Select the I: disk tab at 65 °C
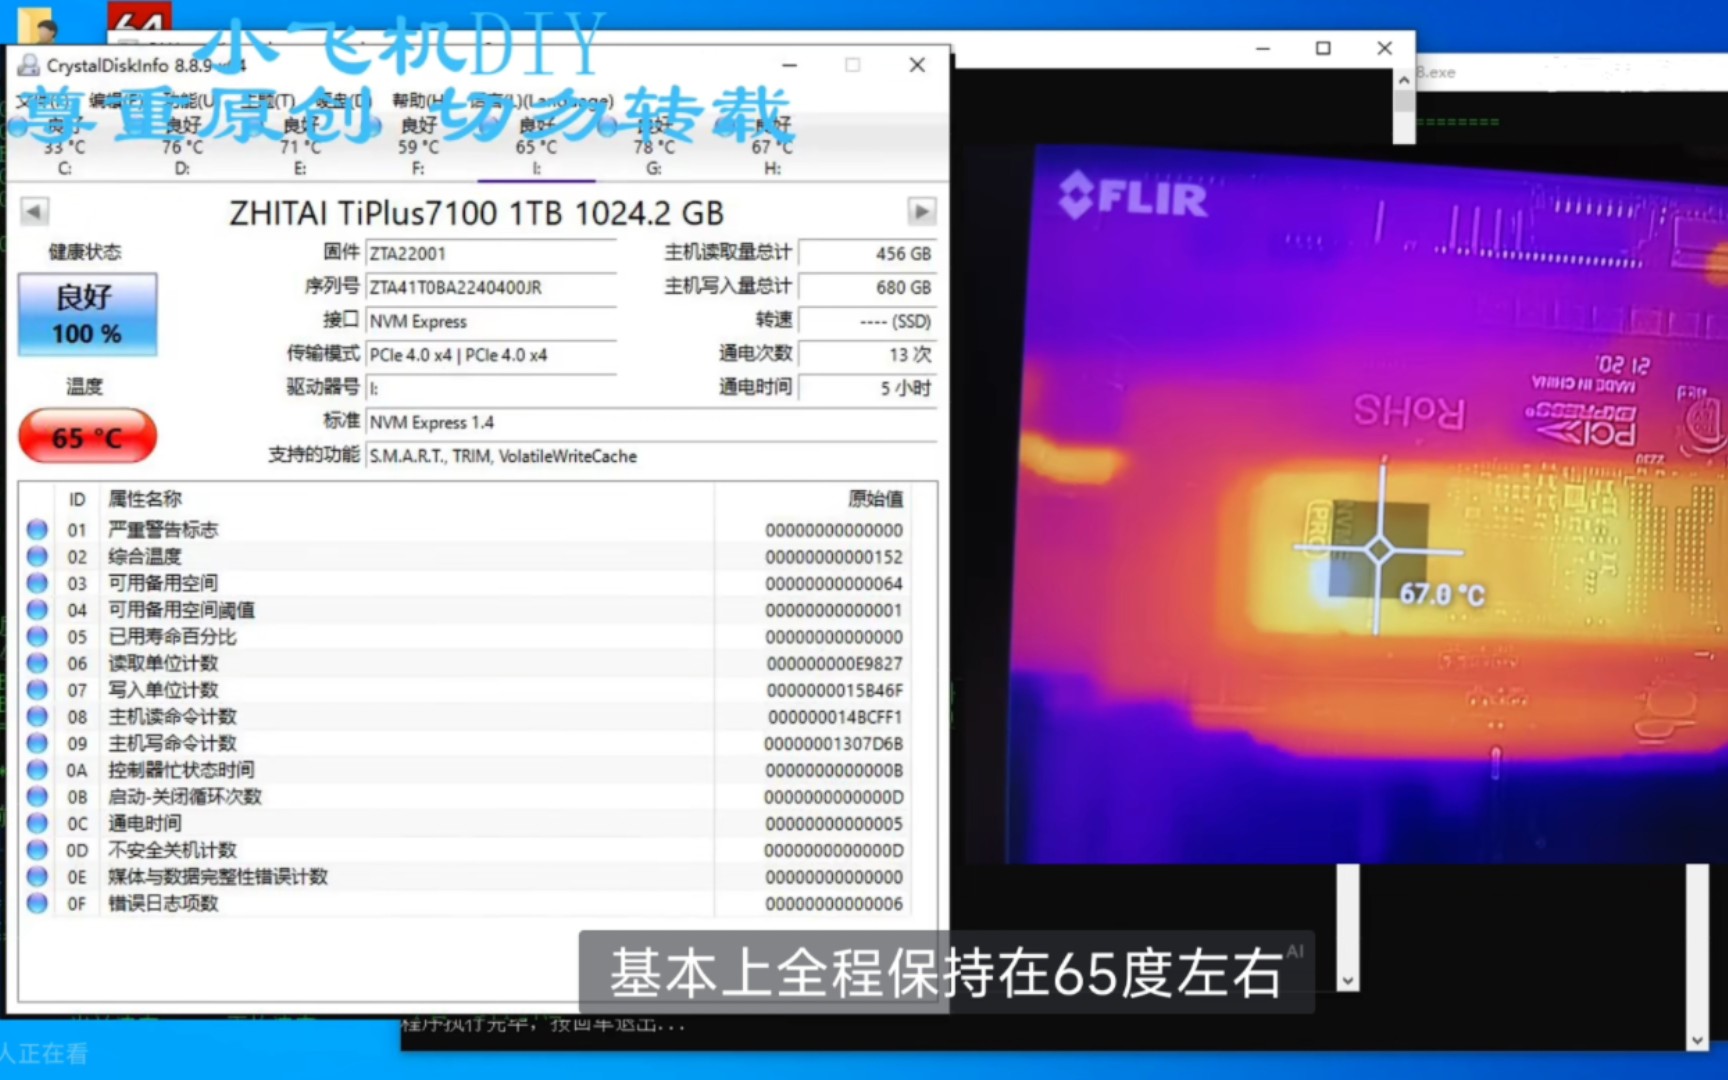The image size is (1728, 1080). point(536,146)
